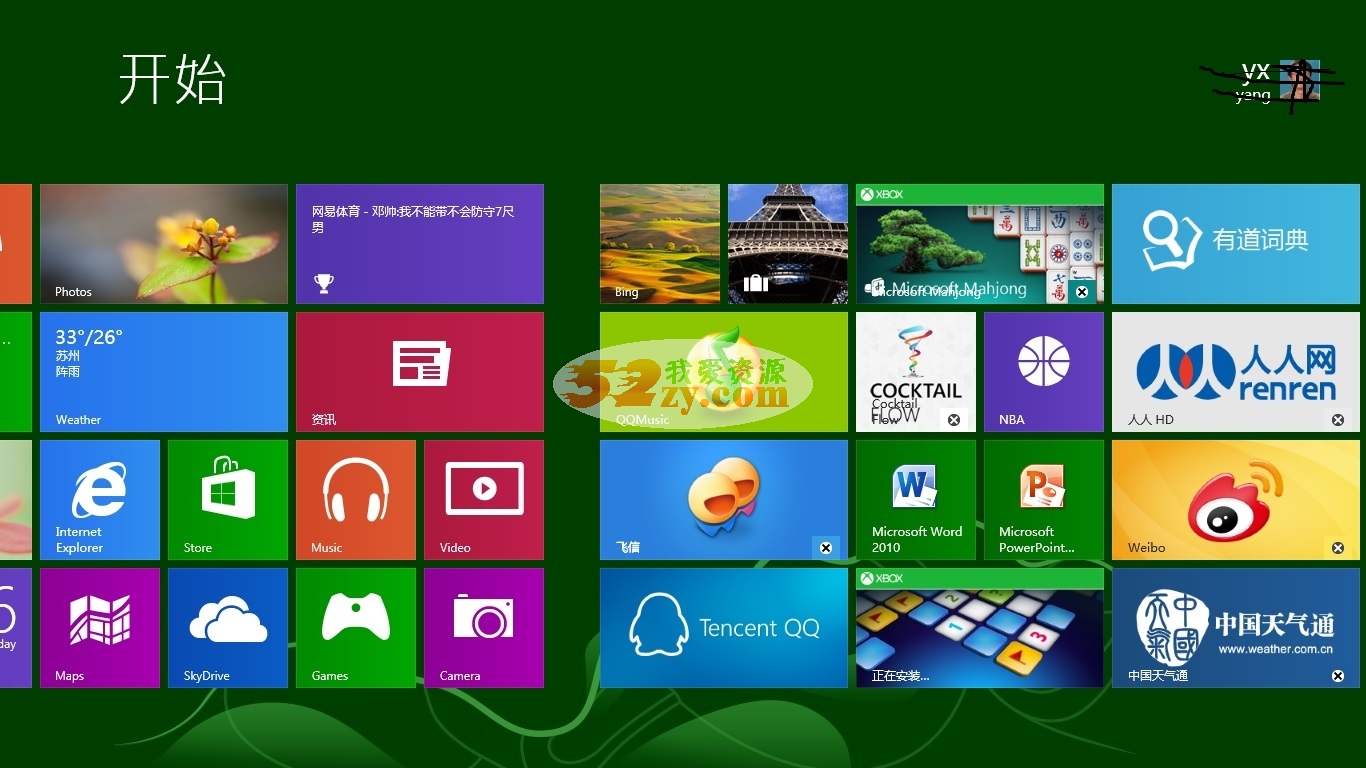The image size is (1366, 768).
Task: Open the Camera tile
Action: point(484,628)
